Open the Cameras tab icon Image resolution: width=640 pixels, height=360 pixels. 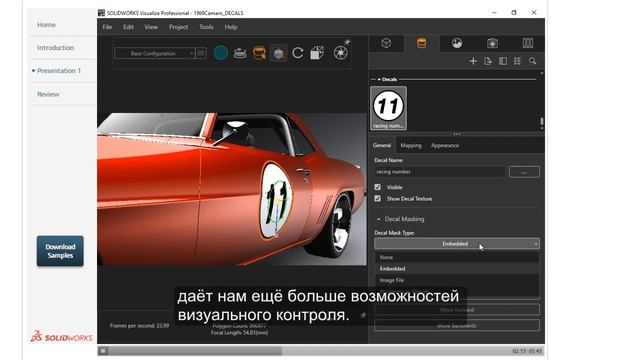[x=492, y=43]
